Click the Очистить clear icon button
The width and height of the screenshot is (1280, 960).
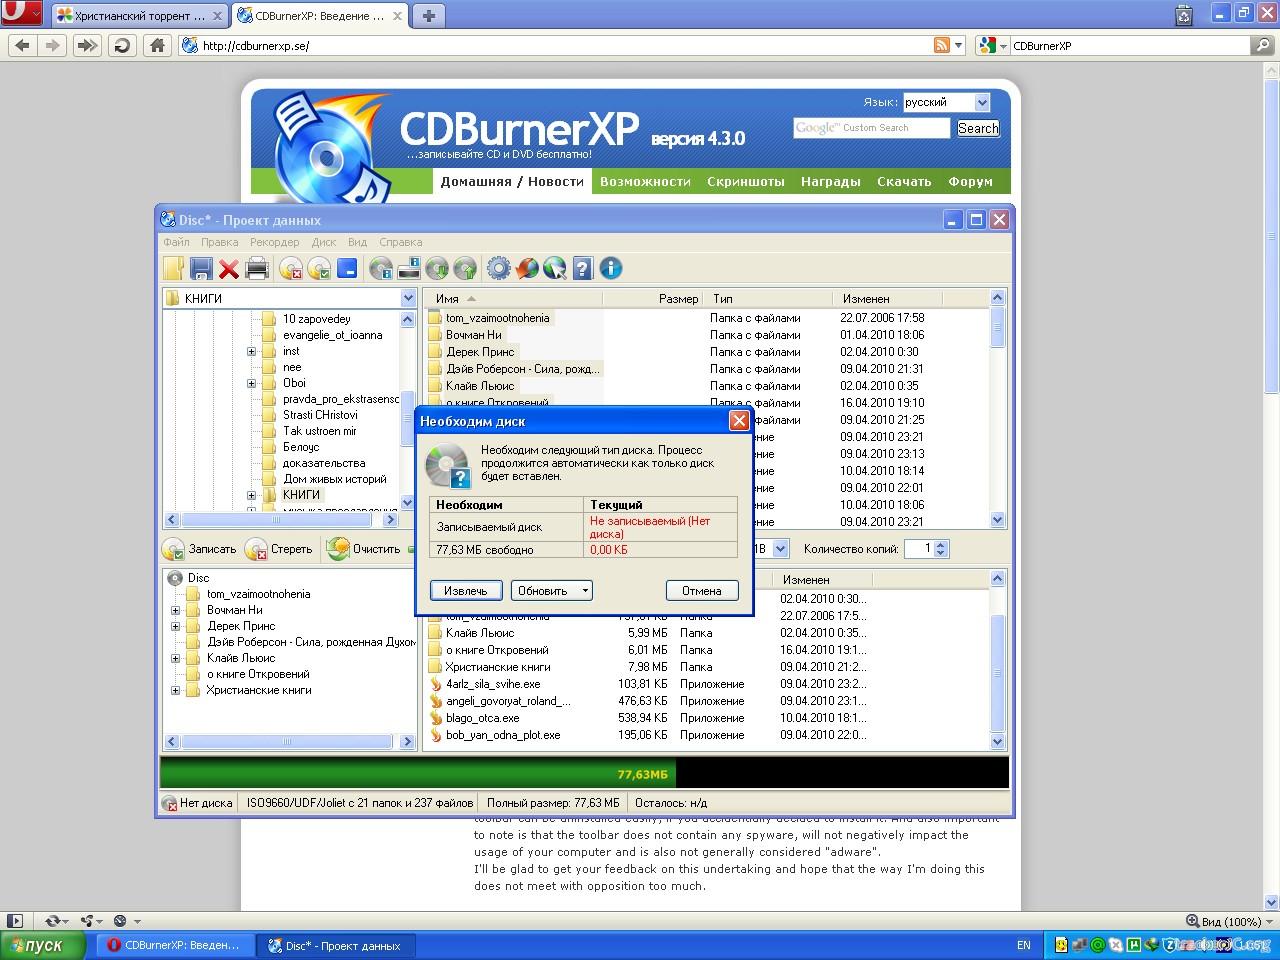point(365,549)
